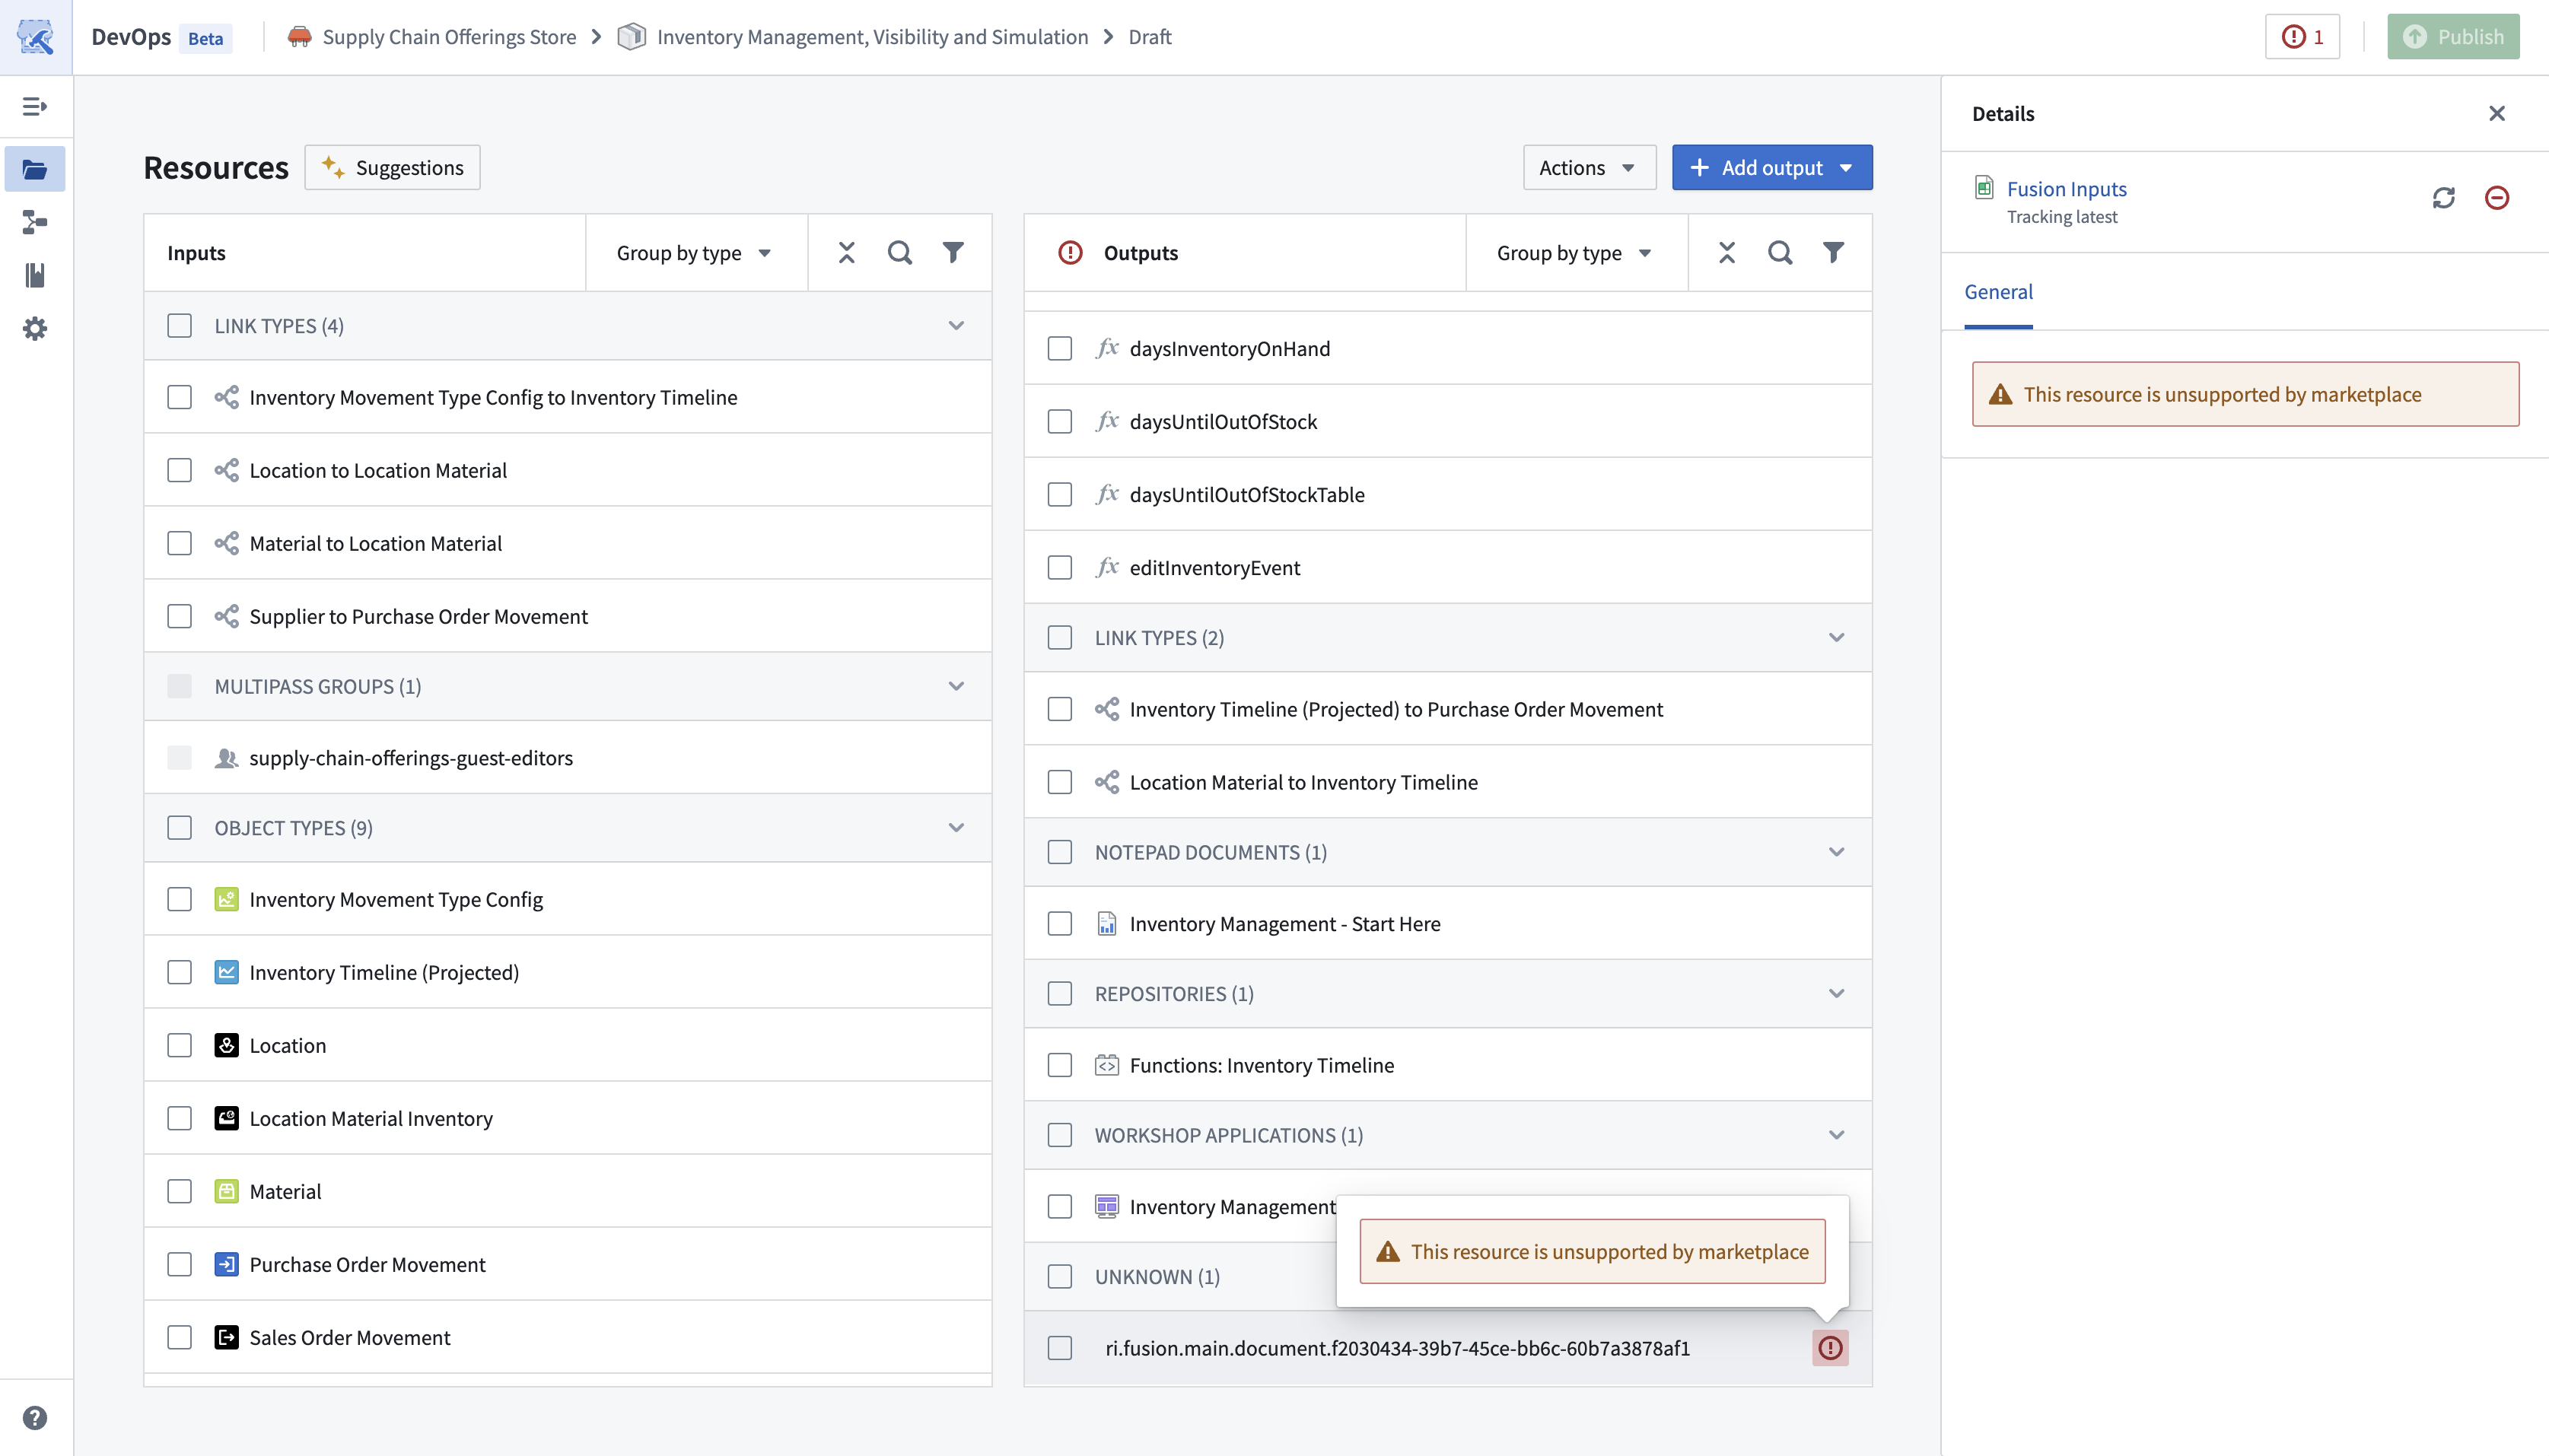
Task: Open the Actions dropdown menu
Action: point(1589,167)
